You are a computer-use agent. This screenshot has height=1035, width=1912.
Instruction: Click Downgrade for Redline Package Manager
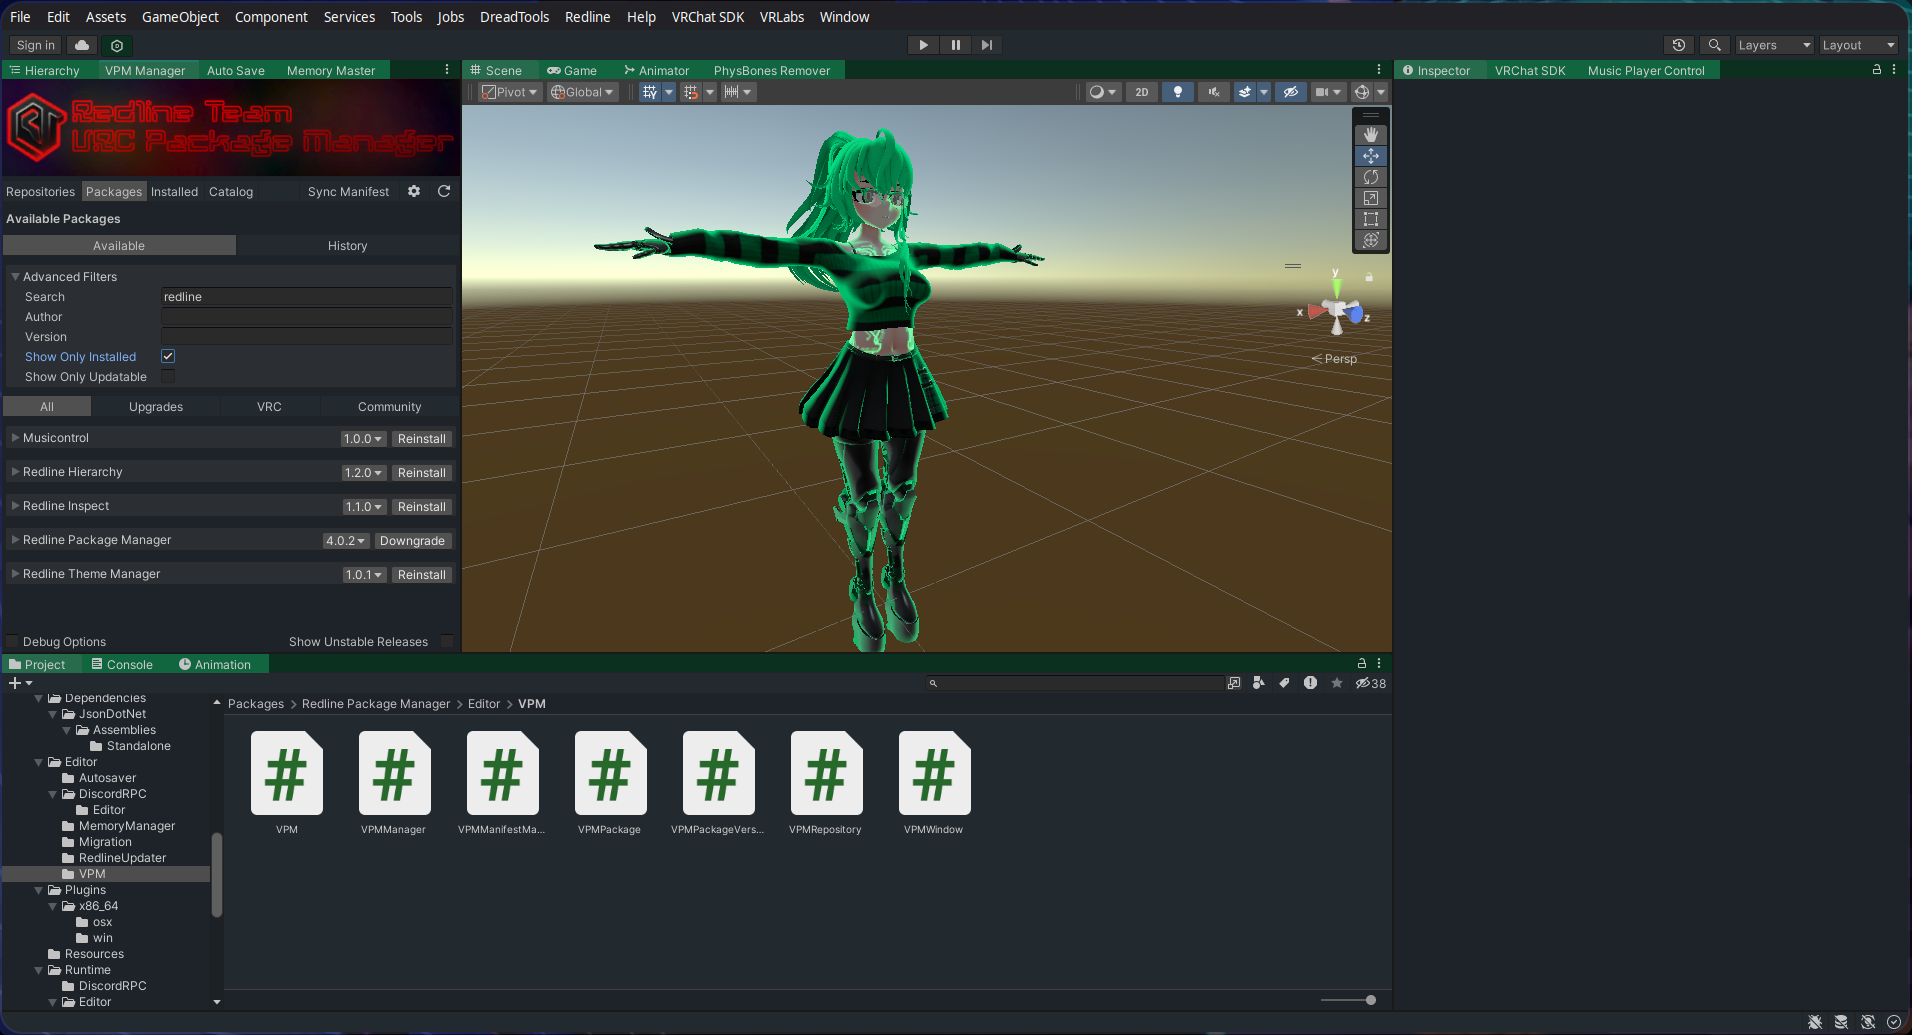412,541
